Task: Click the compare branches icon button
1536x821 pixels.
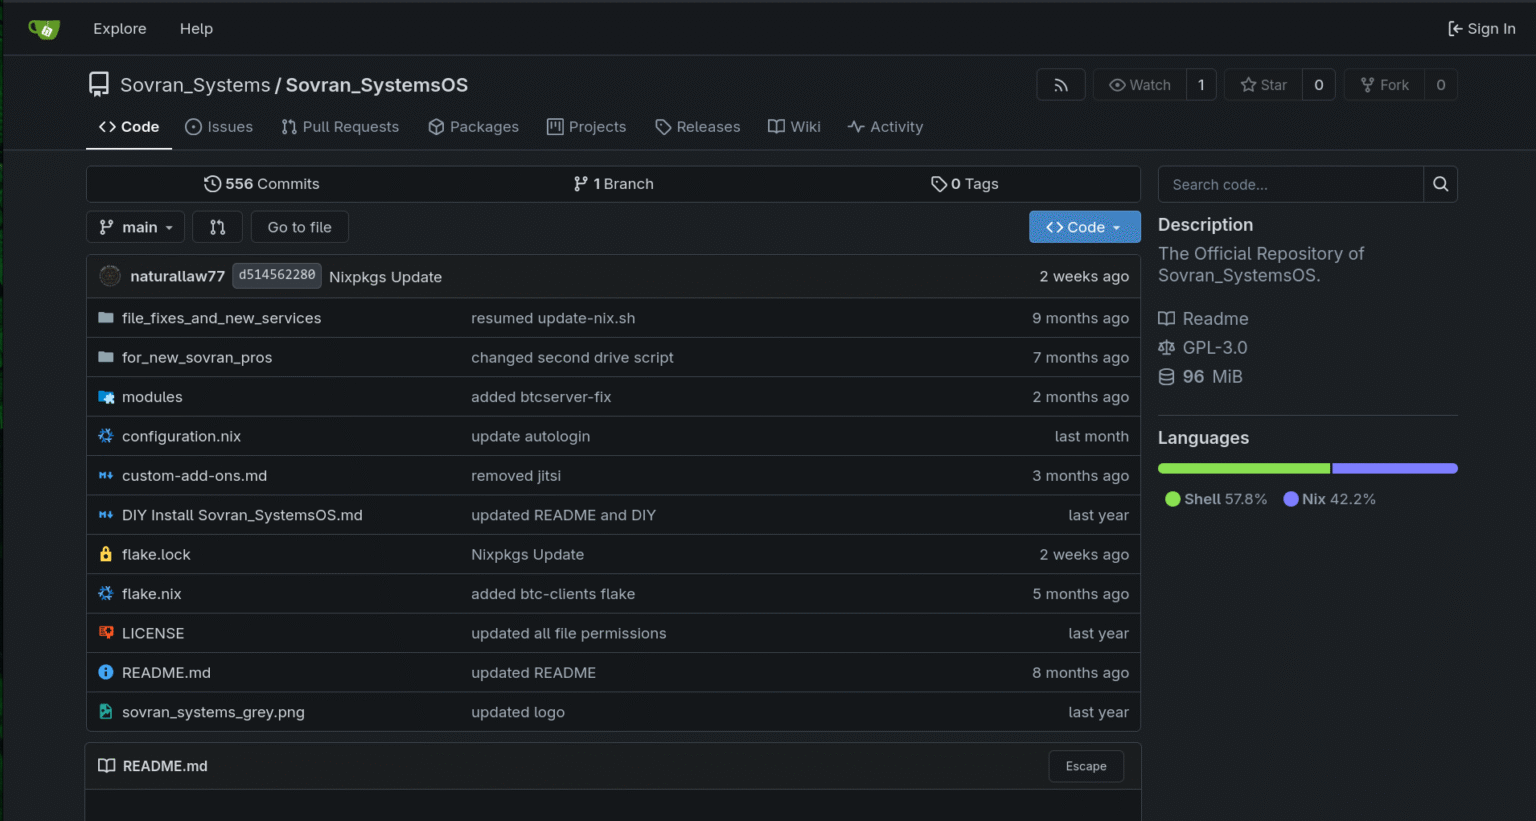Action: click(217, 227)
